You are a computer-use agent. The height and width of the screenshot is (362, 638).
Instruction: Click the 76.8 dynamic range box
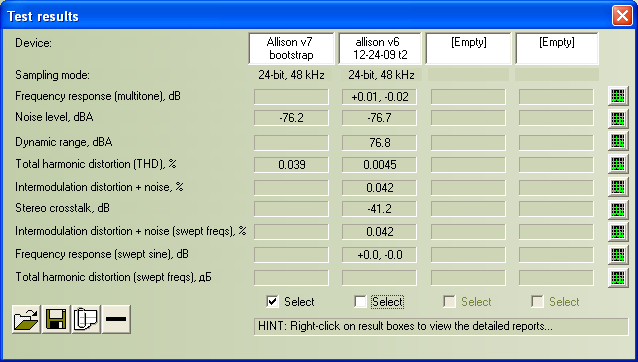point(379,143)
